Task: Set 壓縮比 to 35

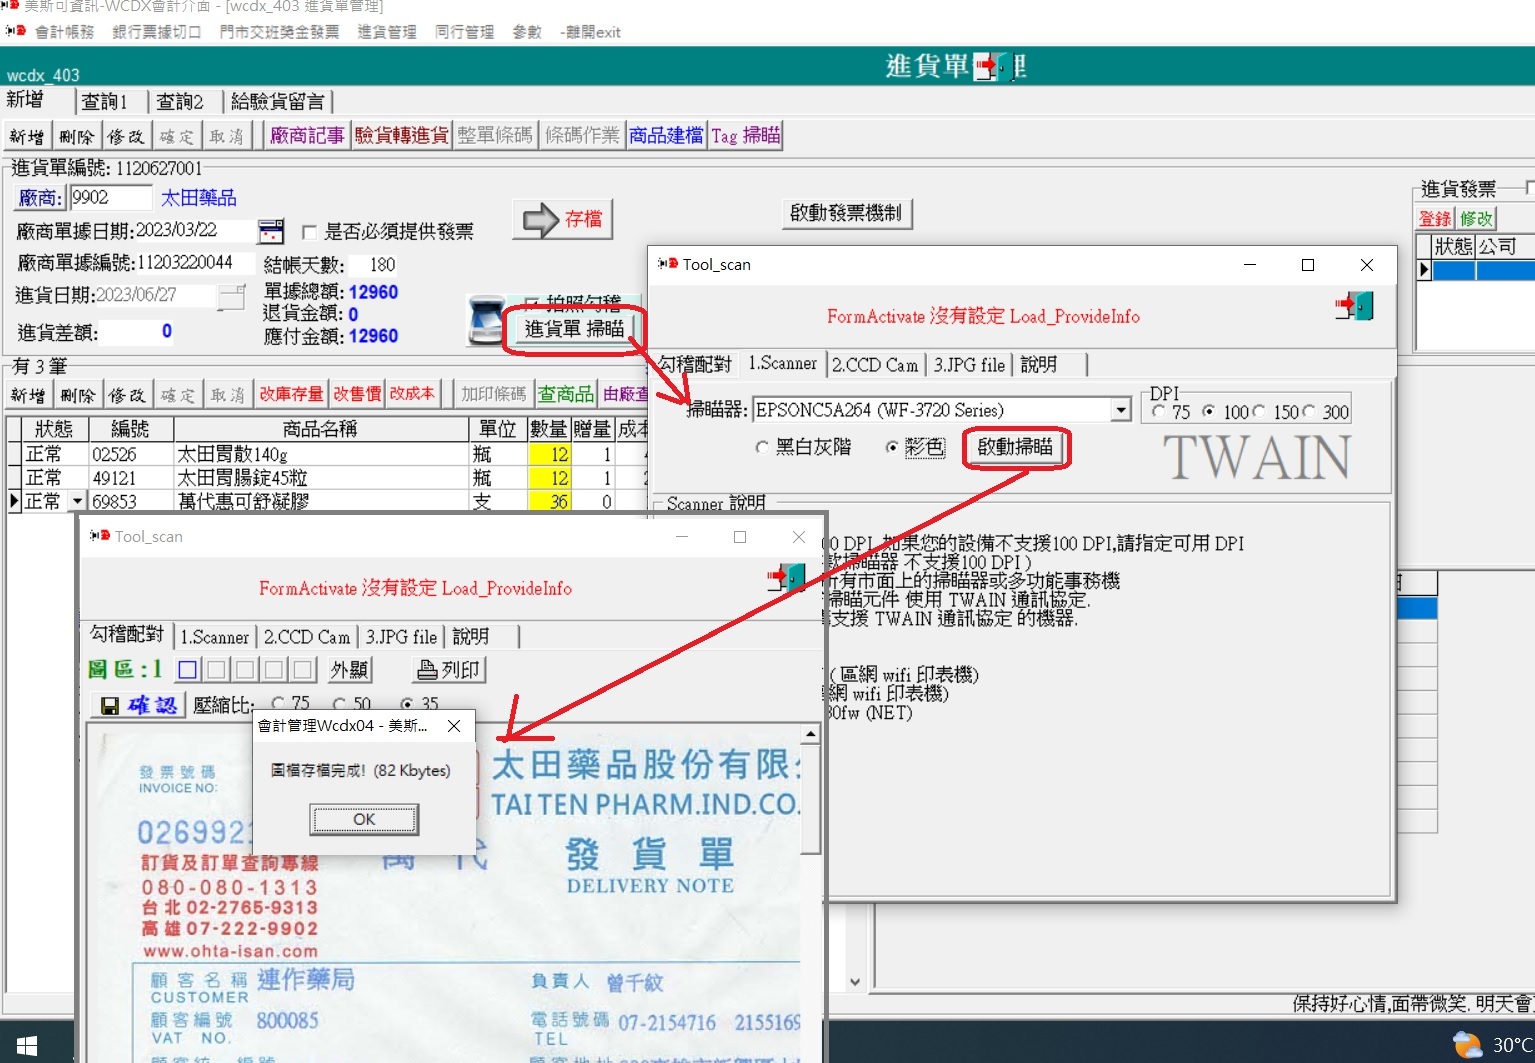Action: pos(407,704)
